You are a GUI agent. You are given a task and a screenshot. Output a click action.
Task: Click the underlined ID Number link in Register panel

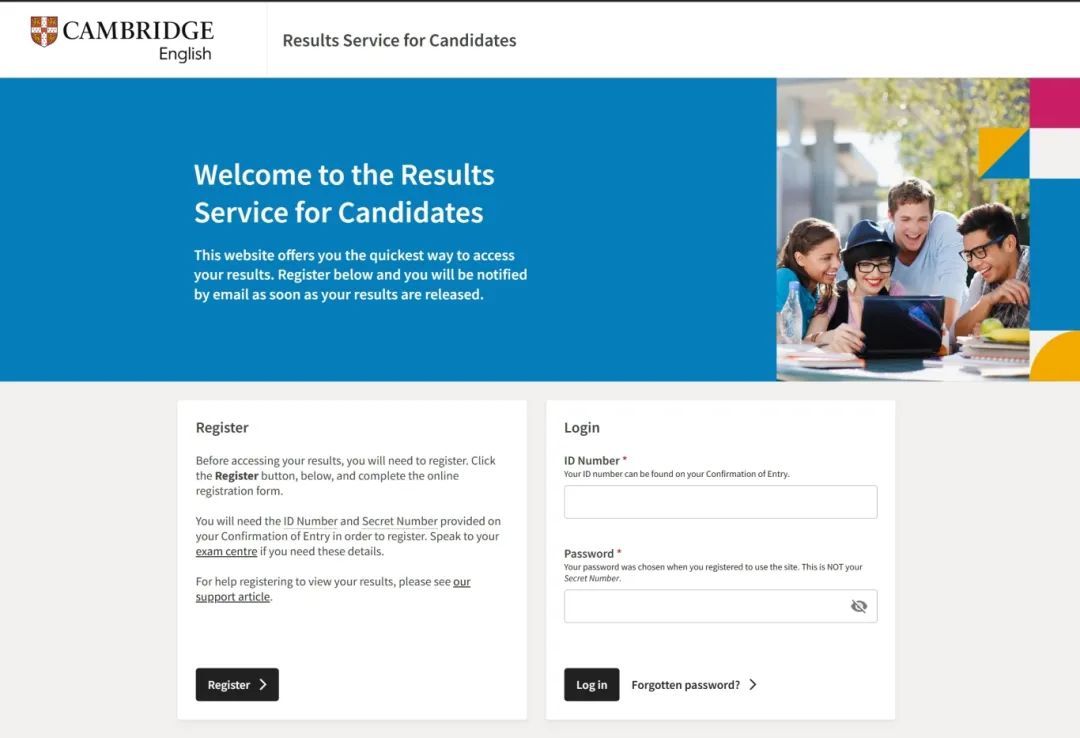310,521
